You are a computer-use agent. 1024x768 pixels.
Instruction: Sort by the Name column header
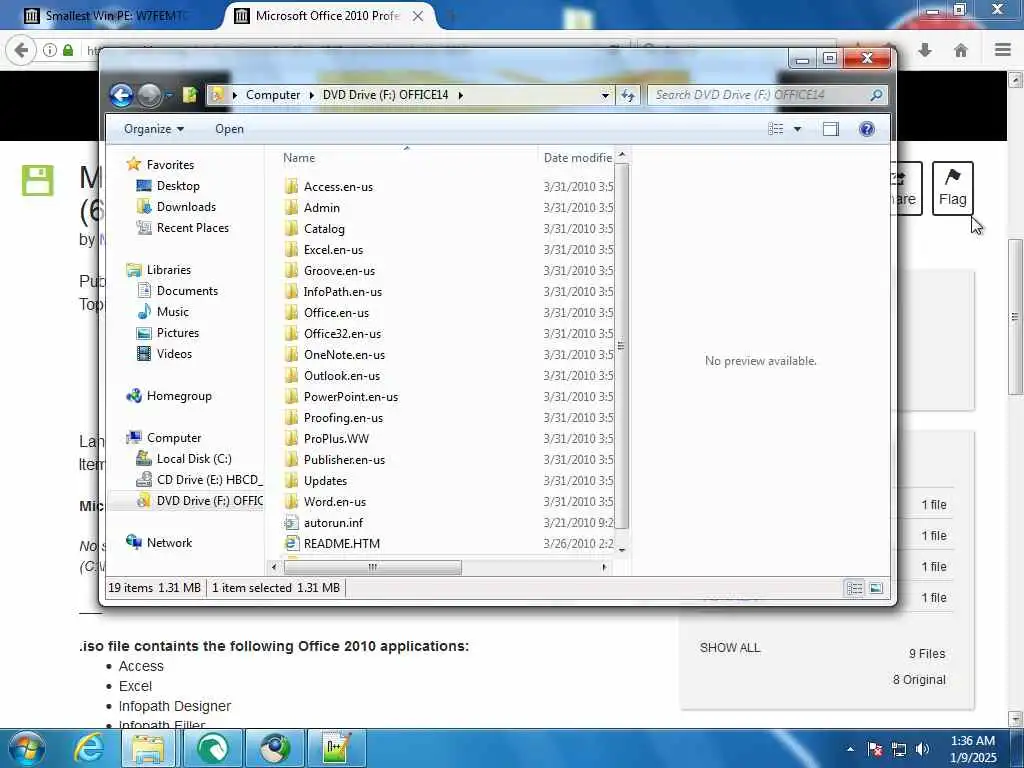click(x=299, y=158)
